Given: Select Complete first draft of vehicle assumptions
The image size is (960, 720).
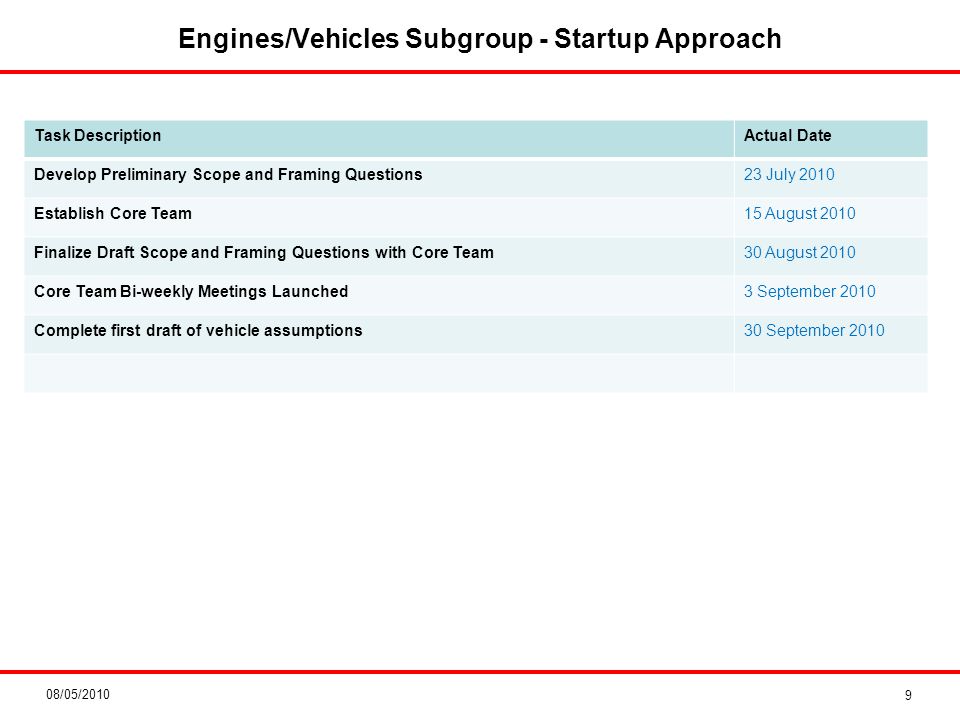Looking at the screenshot, I should (198, 331).
